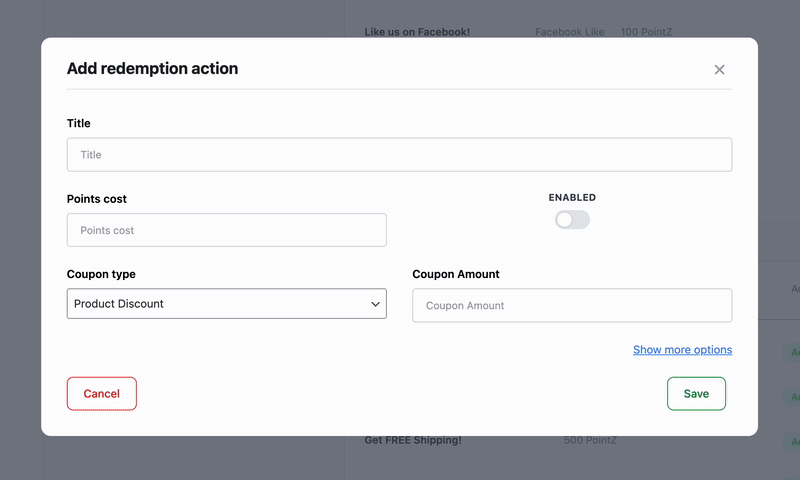
Task: Click the Coupon Amount input field
Action: pos(572,306)
